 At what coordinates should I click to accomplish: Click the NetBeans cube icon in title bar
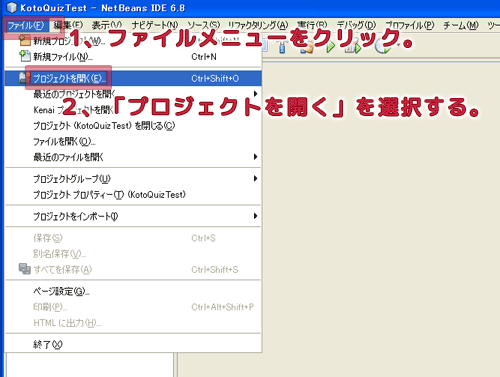(x=11, y=7)
